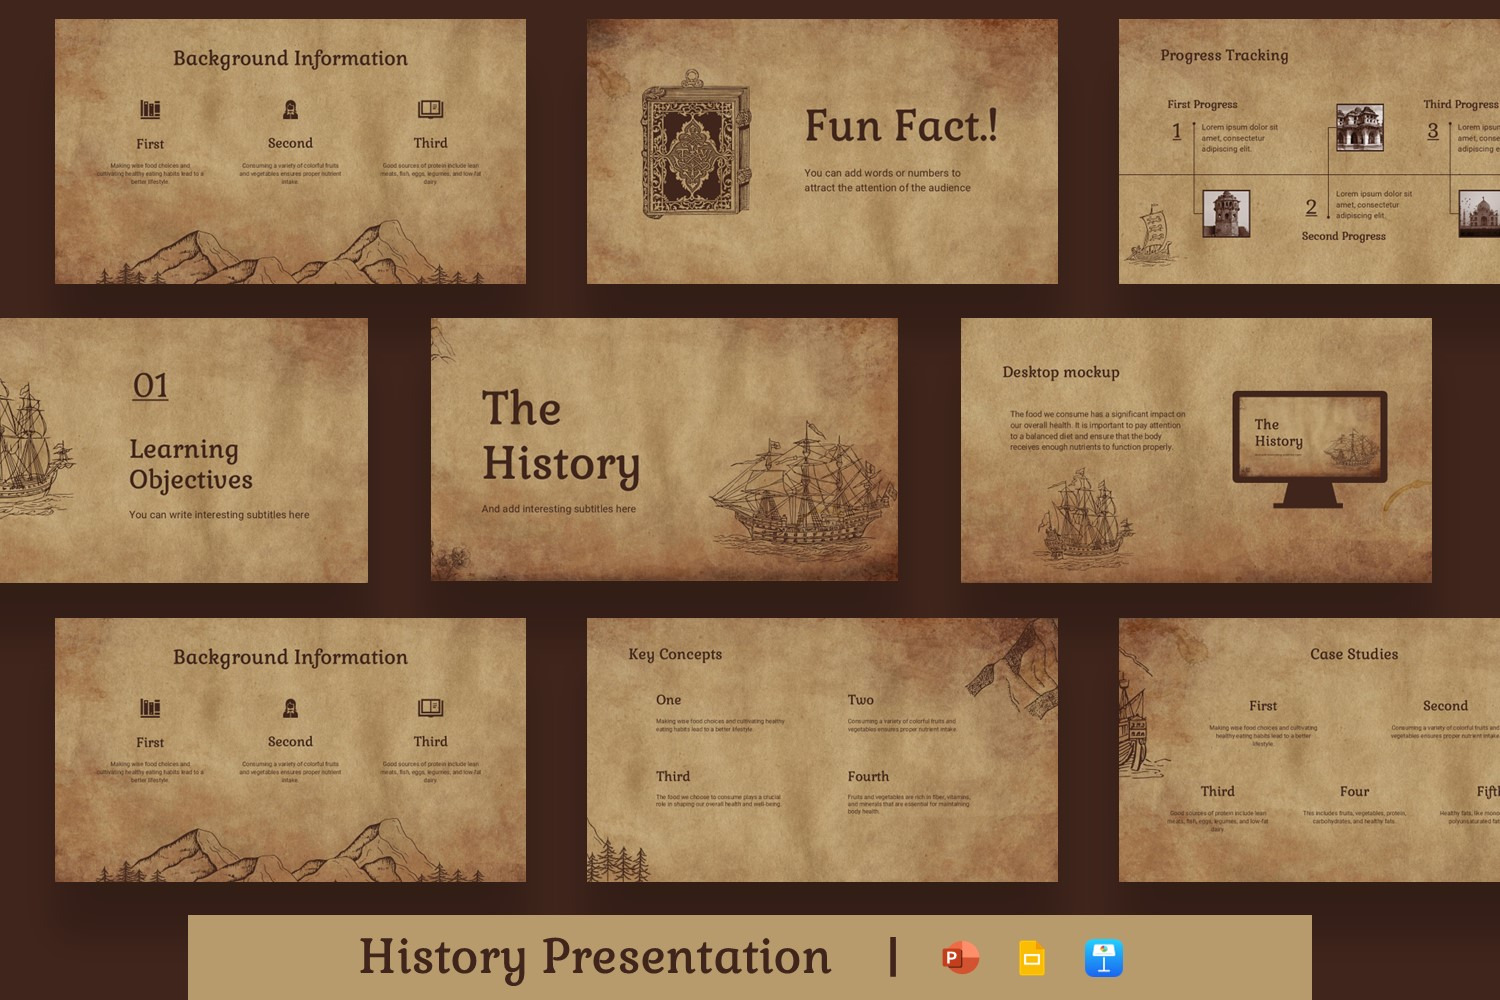Open the Key Concepts slide title
The image size is (1500, 1000).
pyautogui.click(x=675, y=654)
